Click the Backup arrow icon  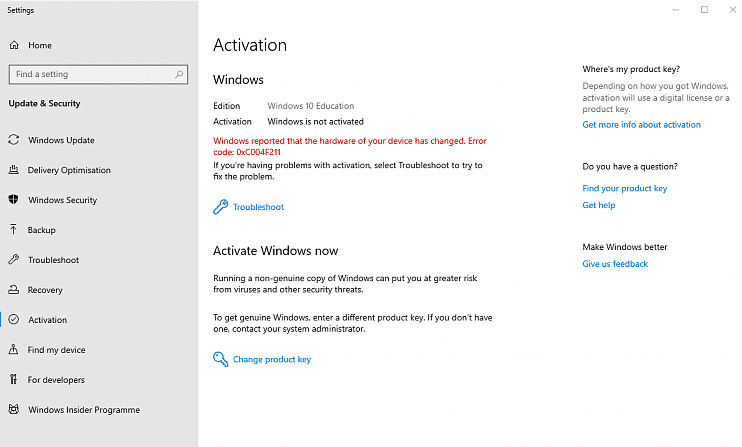click(x=13, y=229)
